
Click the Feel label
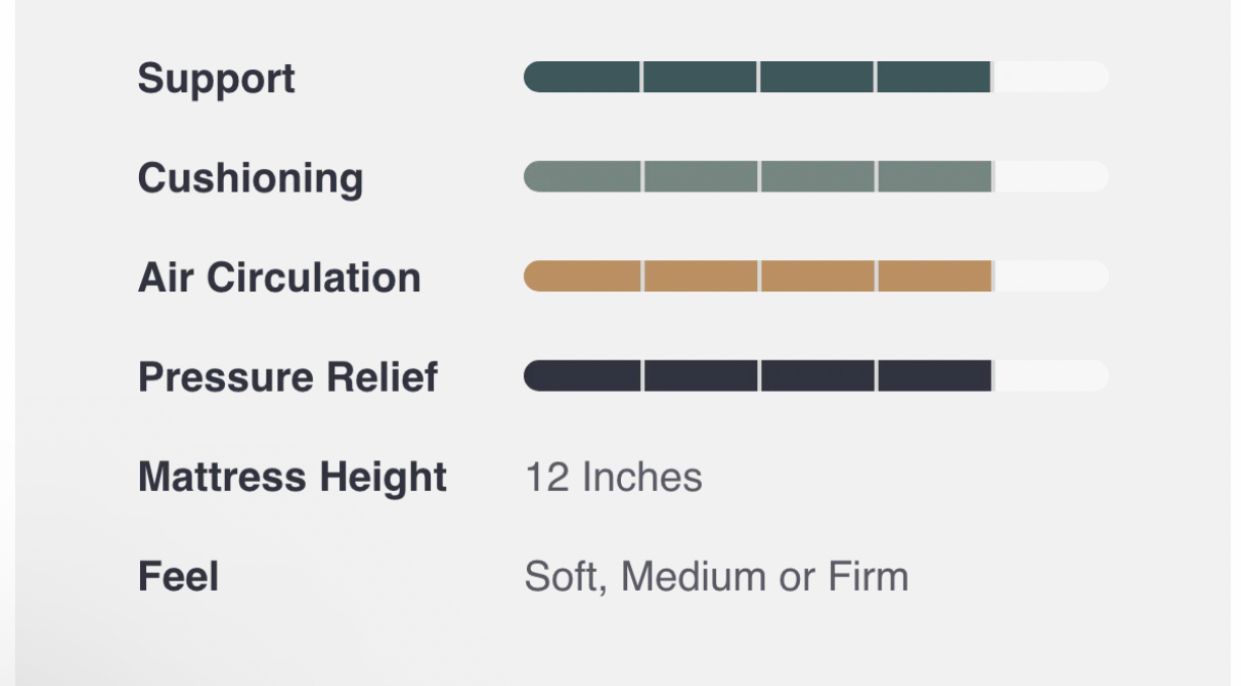click(x=178, y=577)
